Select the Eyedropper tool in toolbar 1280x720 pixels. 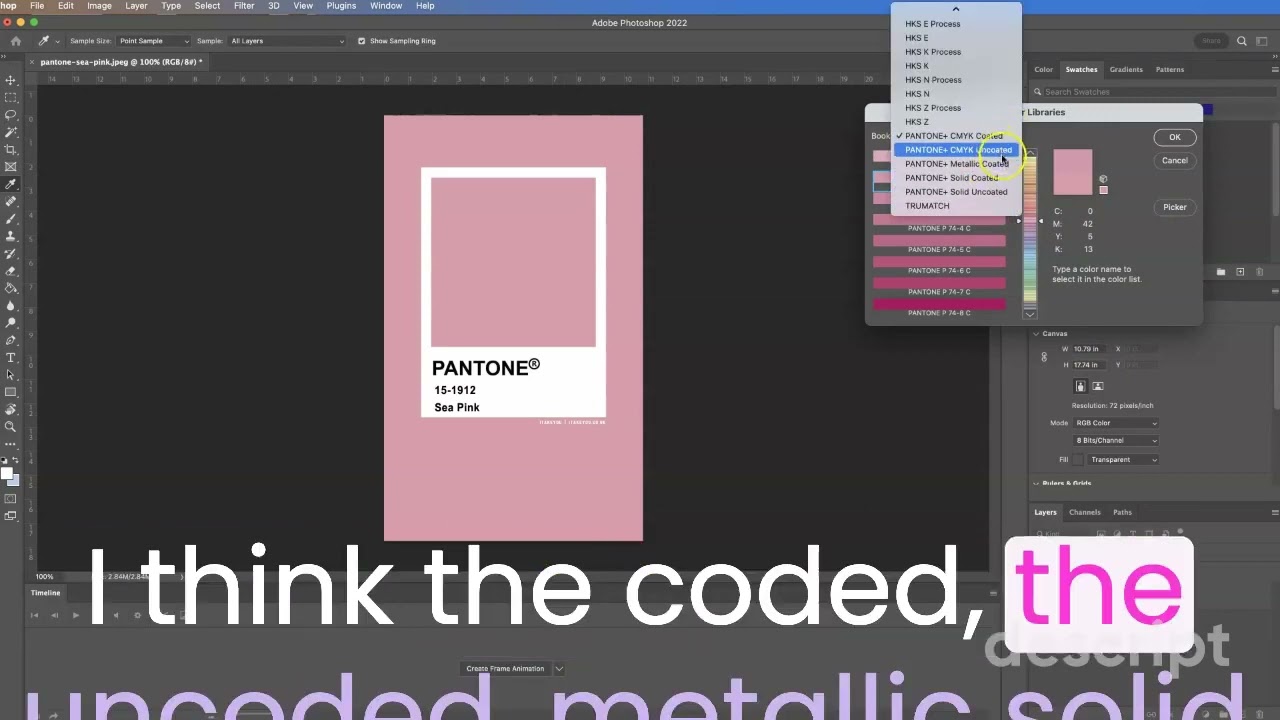tap(11, 184)
